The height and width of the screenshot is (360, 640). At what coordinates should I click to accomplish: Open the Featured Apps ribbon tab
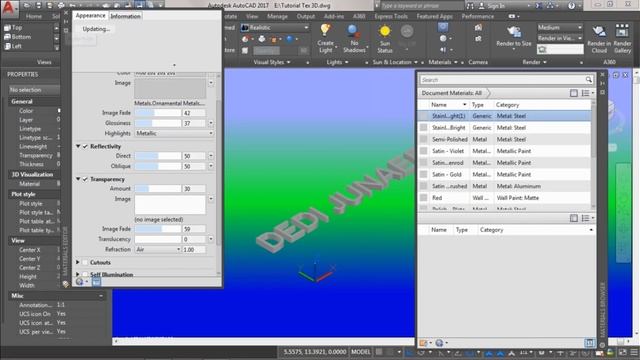[x=435, y=16]
